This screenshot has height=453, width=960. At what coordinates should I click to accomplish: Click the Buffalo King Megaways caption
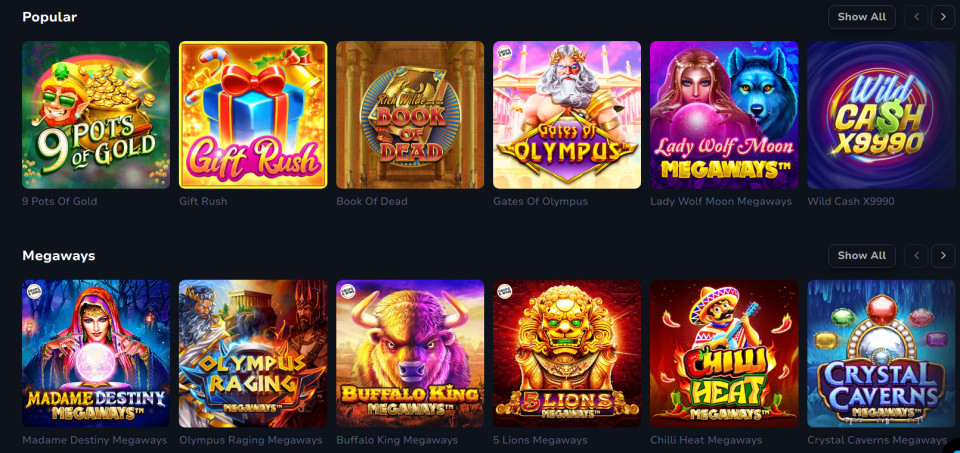pyautogui.click(x=397, y=440)
